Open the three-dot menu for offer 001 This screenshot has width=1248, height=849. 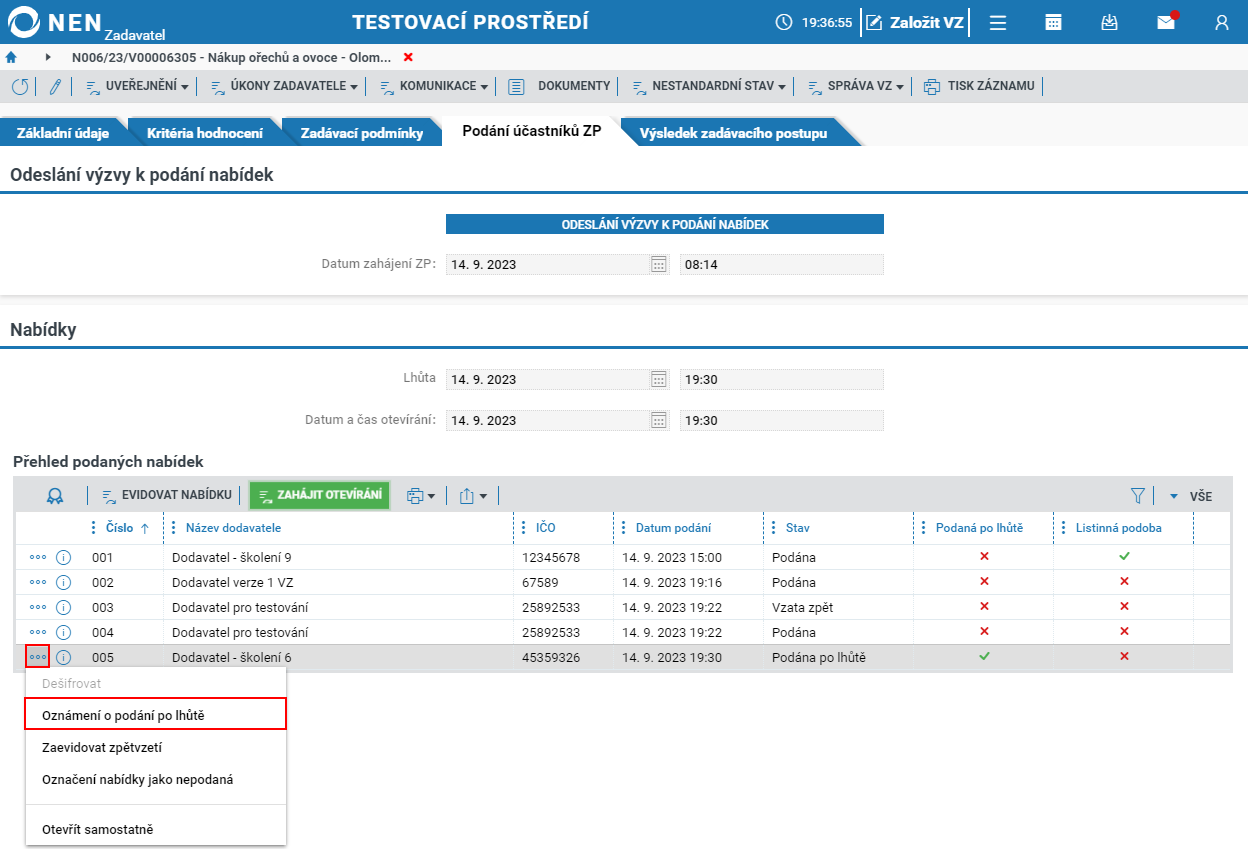pos(38,557)
